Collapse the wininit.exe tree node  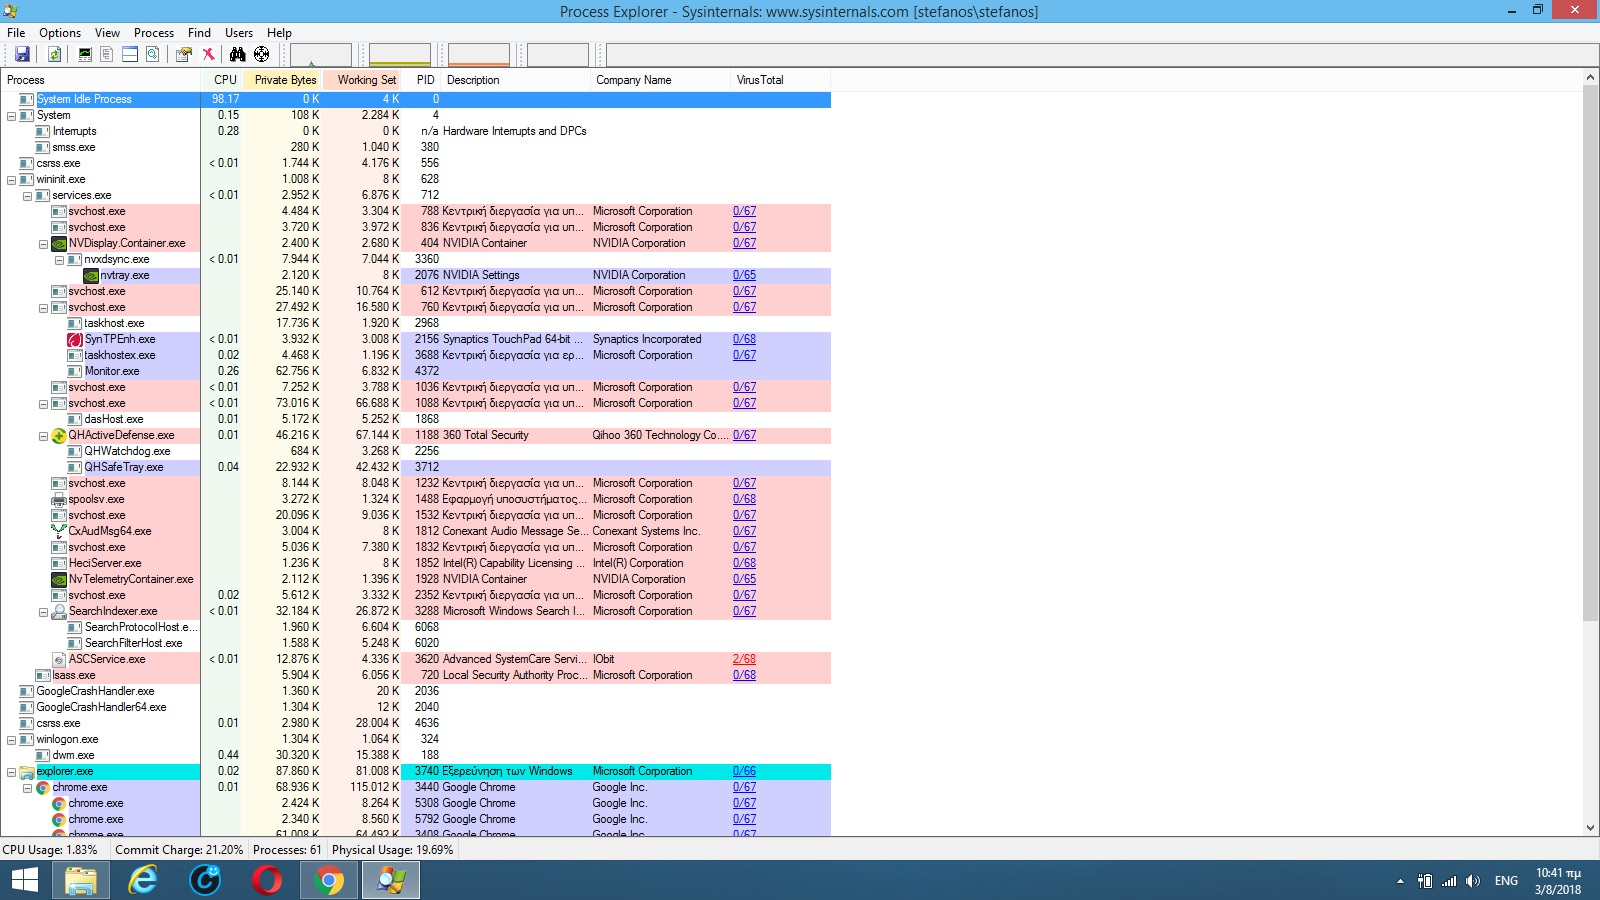pyautogui.click(x=11, y=180)
